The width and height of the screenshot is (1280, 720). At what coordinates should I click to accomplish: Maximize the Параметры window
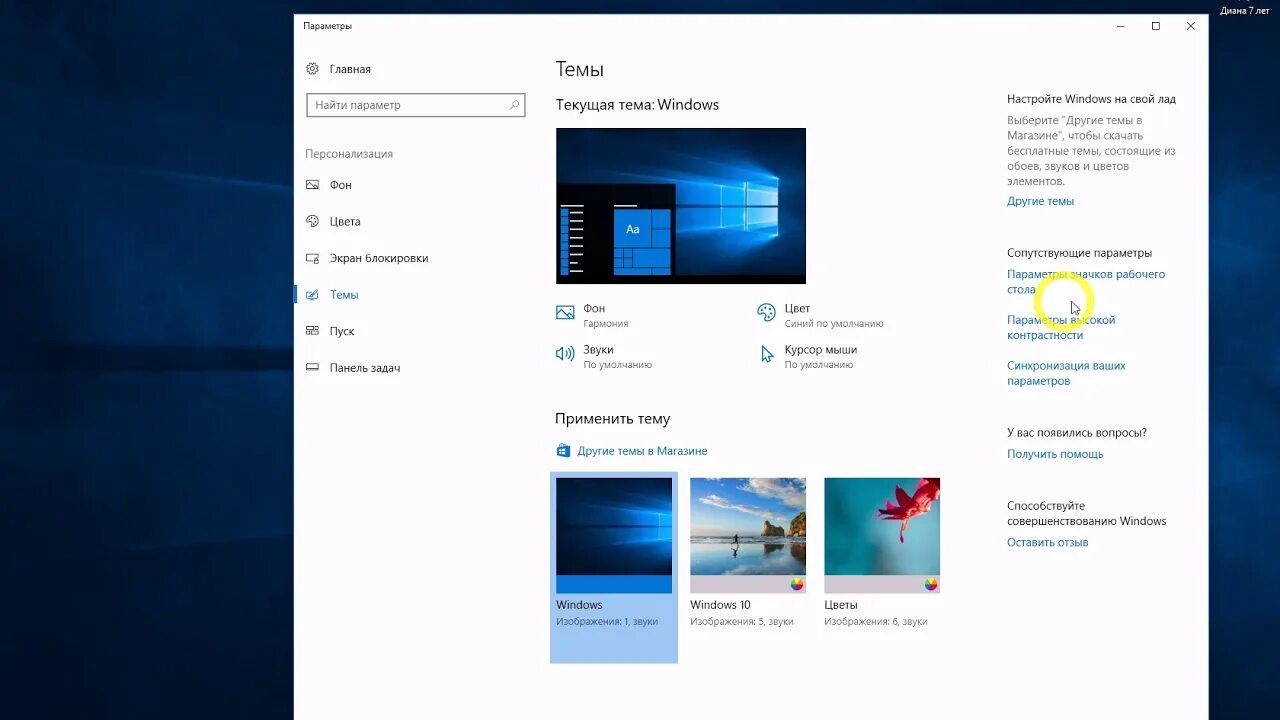click(x=1156, y=26)
